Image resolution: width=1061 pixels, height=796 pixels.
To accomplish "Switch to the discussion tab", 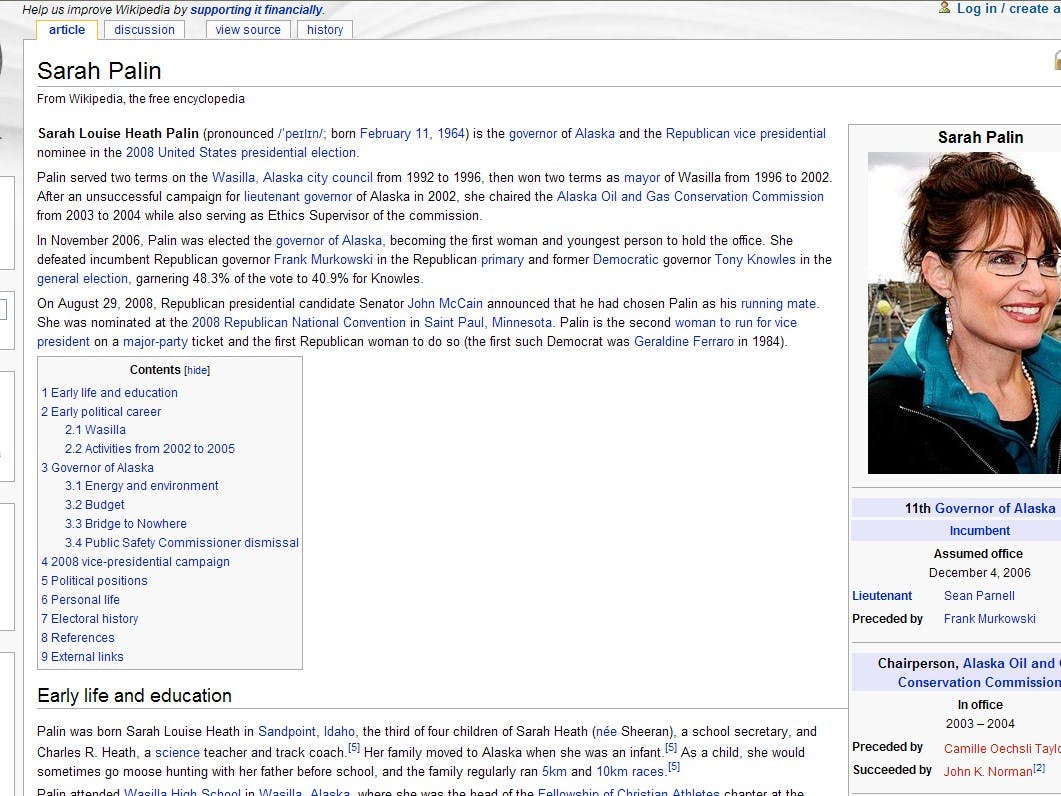I will click(144, 30).
